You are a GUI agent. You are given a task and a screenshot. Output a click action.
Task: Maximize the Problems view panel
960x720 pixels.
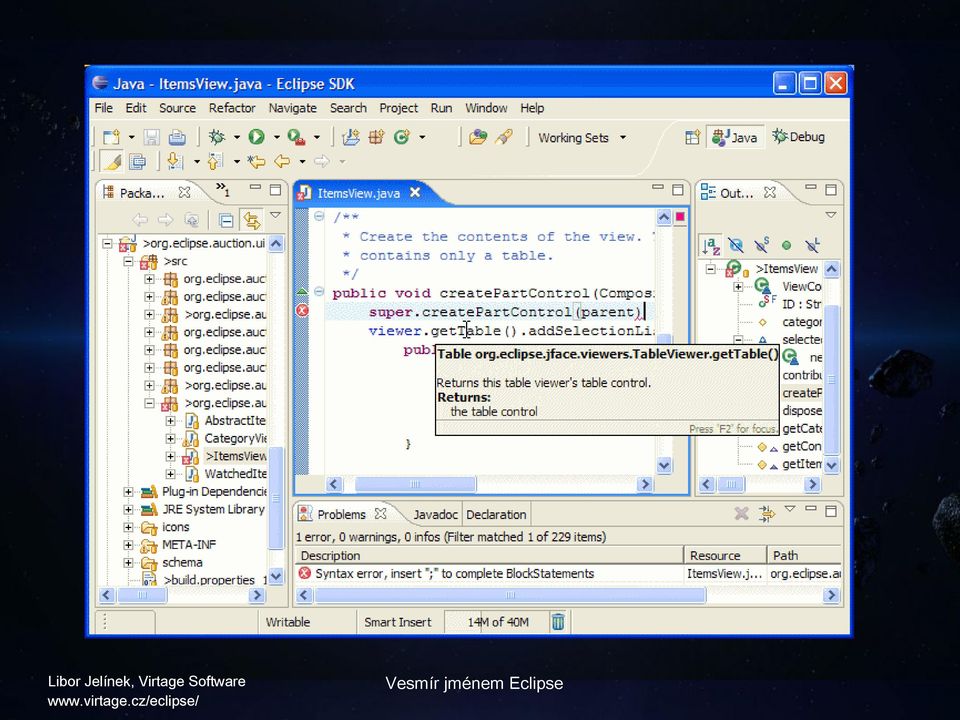pos(831,511)
